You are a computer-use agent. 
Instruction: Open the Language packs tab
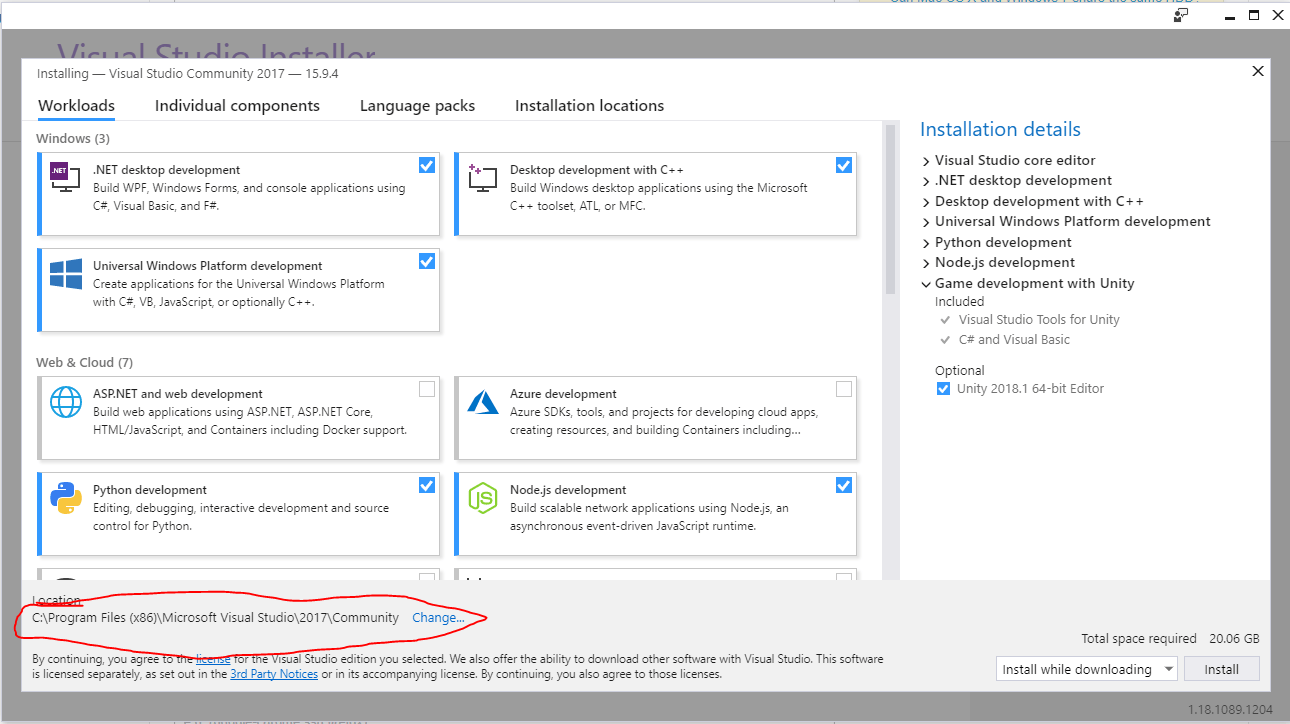pyautogui.click(x=417, y=105)
